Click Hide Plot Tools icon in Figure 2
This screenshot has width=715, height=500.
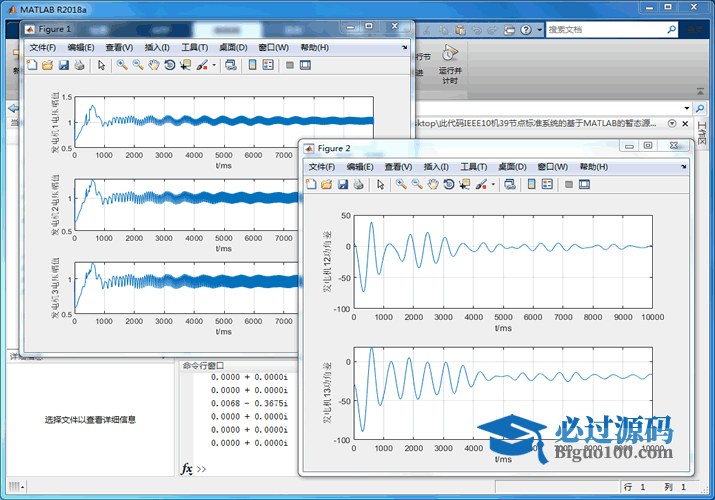(569, 184)
